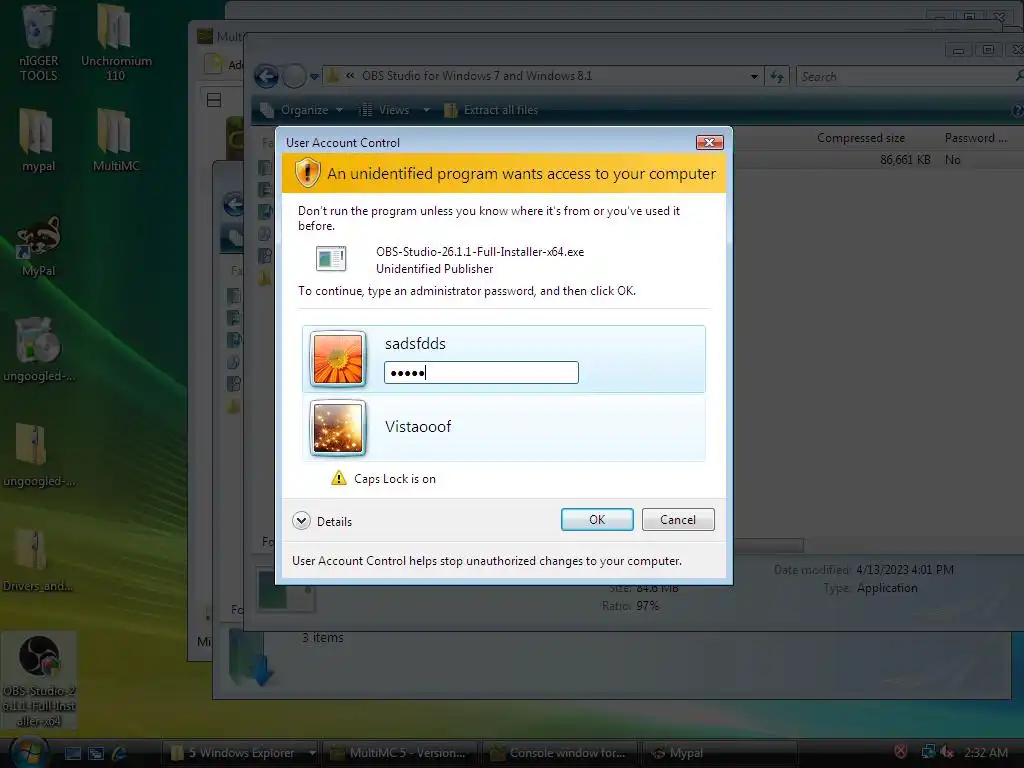Switch to MultiMC 5 taskbar button
The height and width of the screenshot is (768, 1024).
(400, 753)
